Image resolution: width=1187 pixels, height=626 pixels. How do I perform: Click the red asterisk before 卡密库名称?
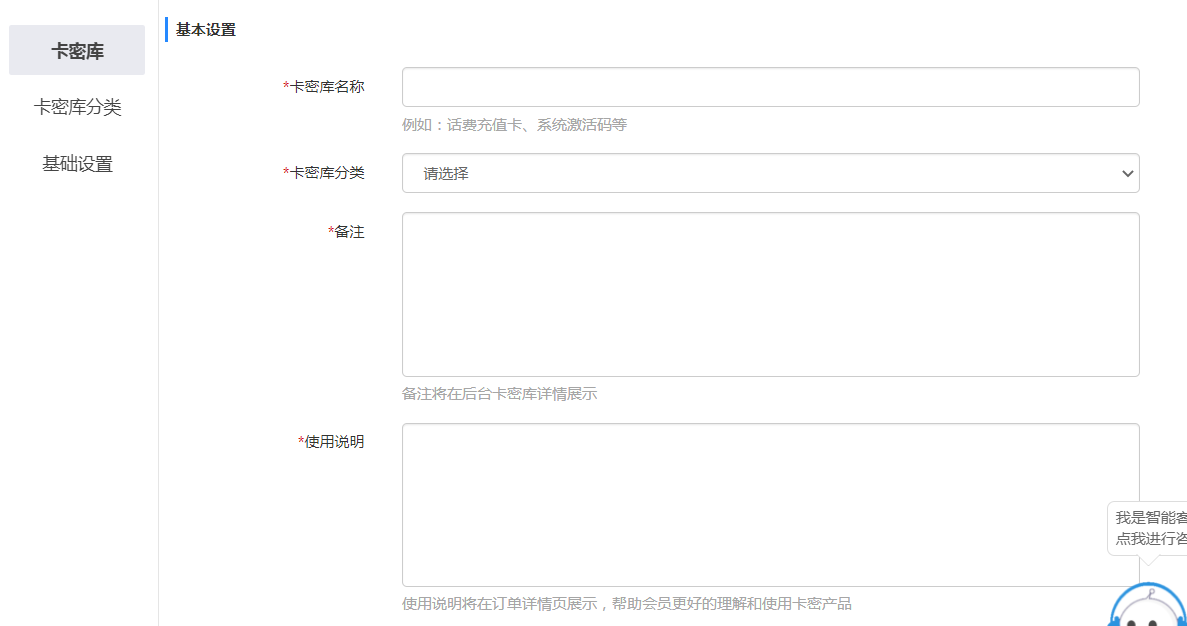click(286, 87)
